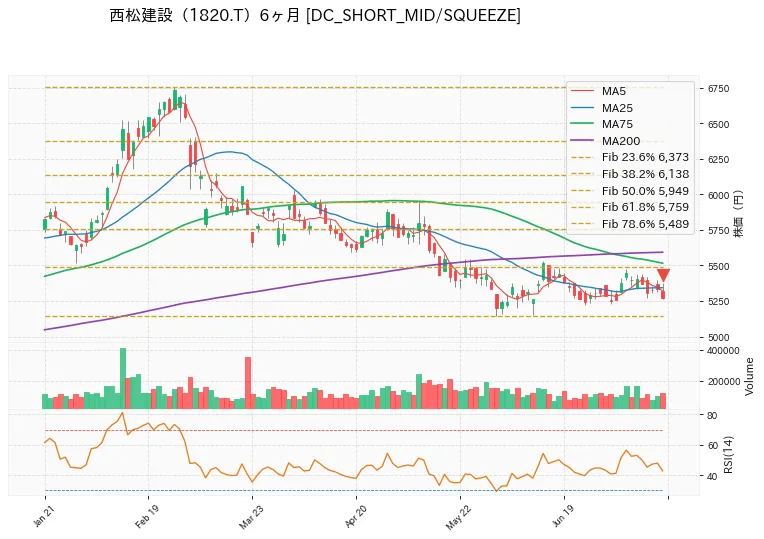Click Fib 61.8% 5,759 legend entry
This screenshot has height=539, width=764.
pyautogui.click(x=630, y=207)
